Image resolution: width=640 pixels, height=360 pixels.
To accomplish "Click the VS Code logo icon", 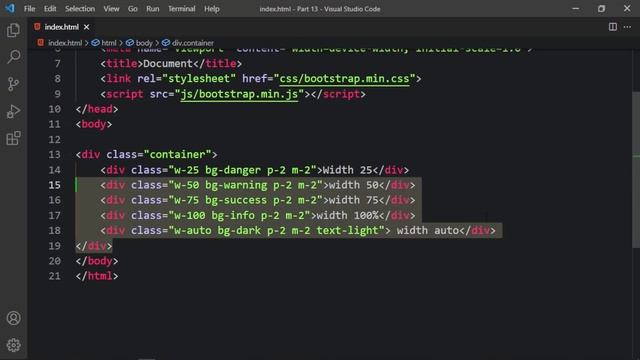I will click(10, 8).
